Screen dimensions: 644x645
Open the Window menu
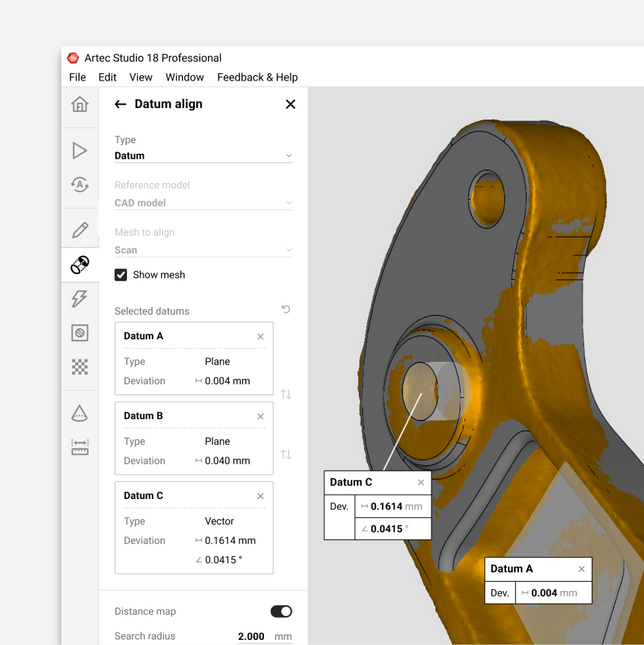point(185,77)
